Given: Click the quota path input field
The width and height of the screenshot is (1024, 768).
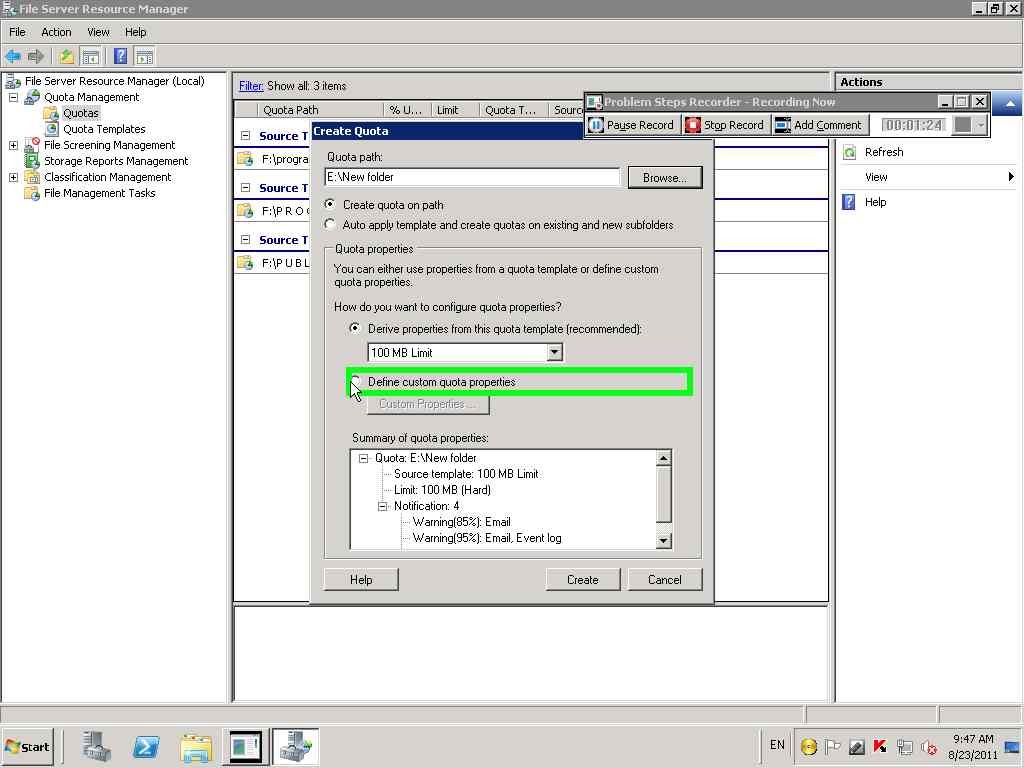Looking at the screenshot, I should [x=470, y=177].
